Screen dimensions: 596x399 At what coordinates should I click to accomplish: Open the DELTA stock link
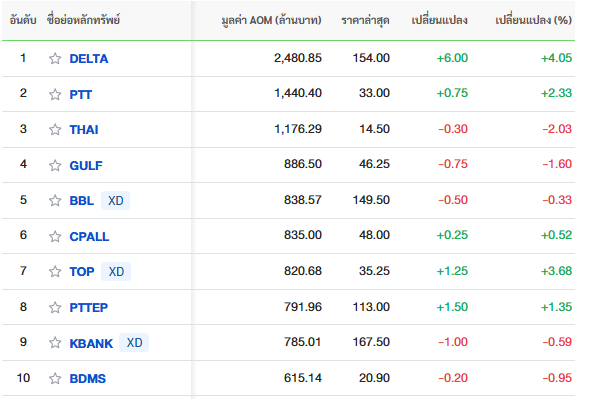(x=89, y=59)
